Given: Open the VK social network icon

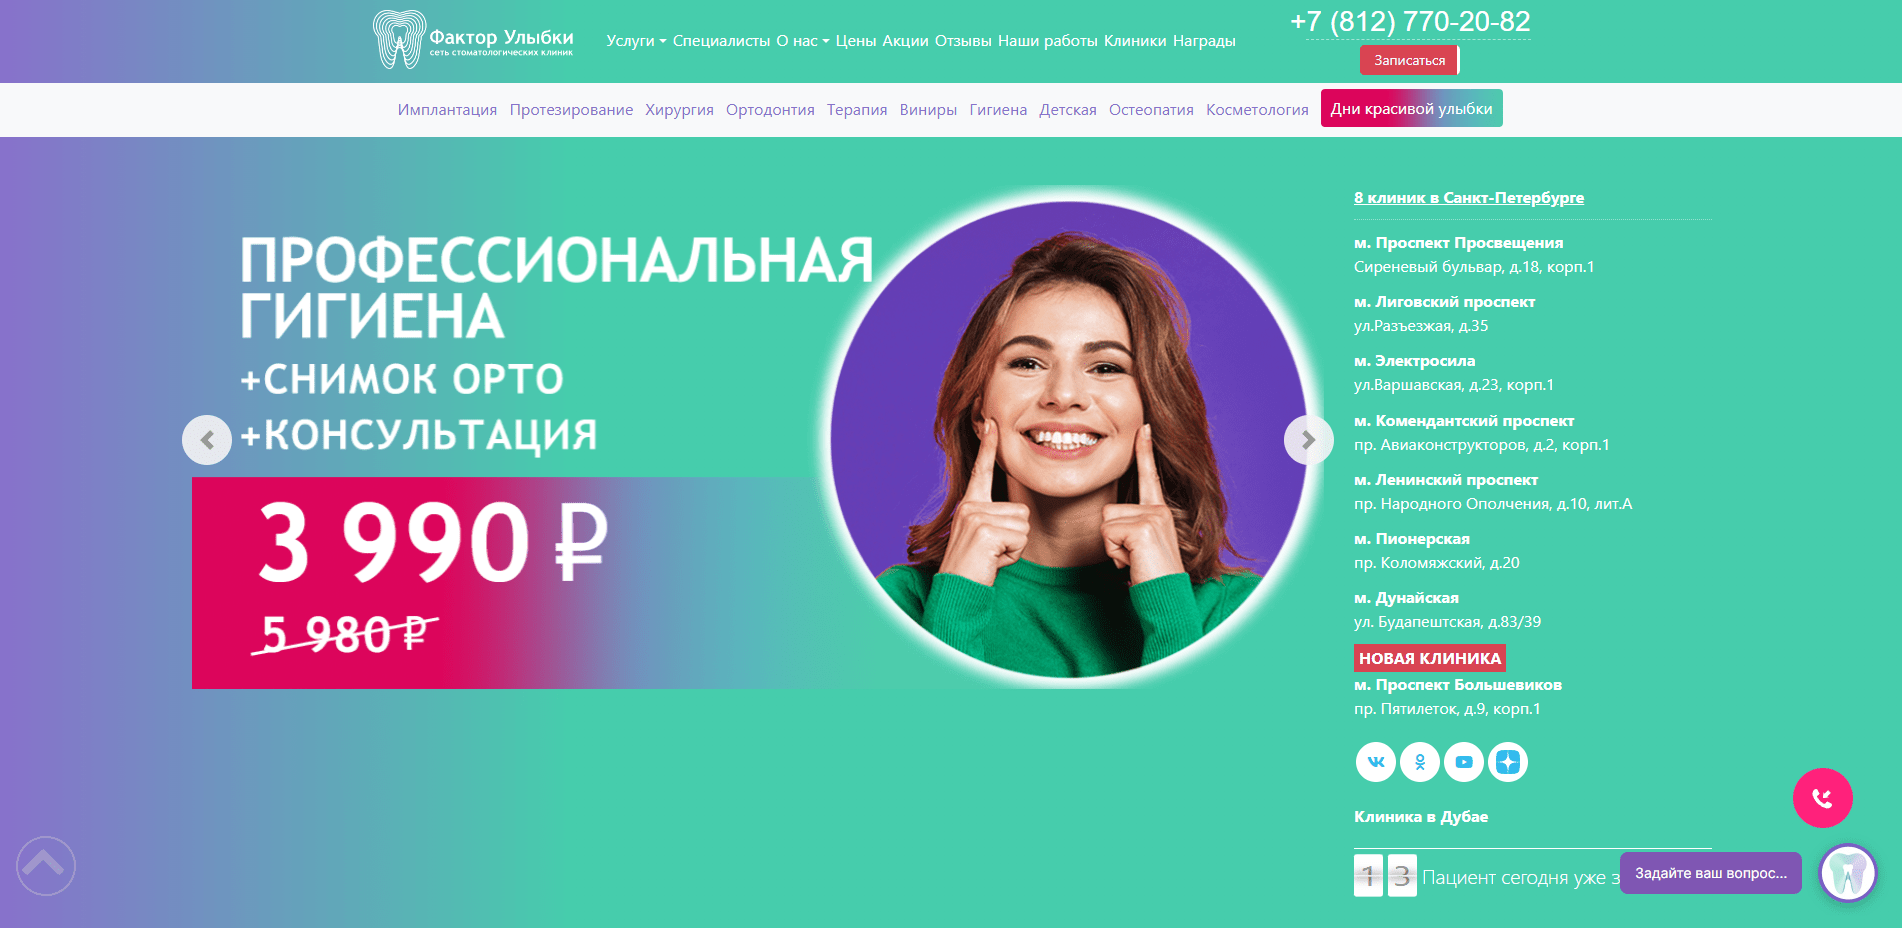Looking at the screenshot, I should click(x=1375, y=762).
